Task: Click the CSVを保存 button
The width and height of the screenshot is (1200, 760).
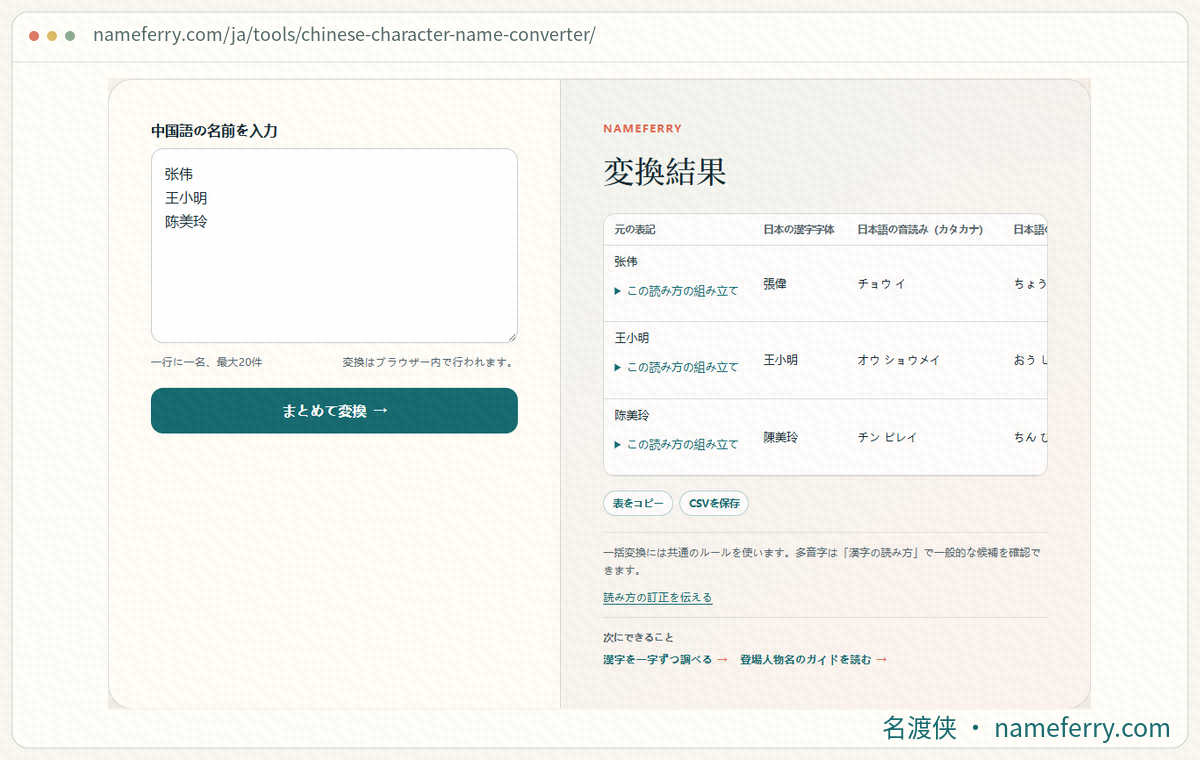Action: (714, 503)
